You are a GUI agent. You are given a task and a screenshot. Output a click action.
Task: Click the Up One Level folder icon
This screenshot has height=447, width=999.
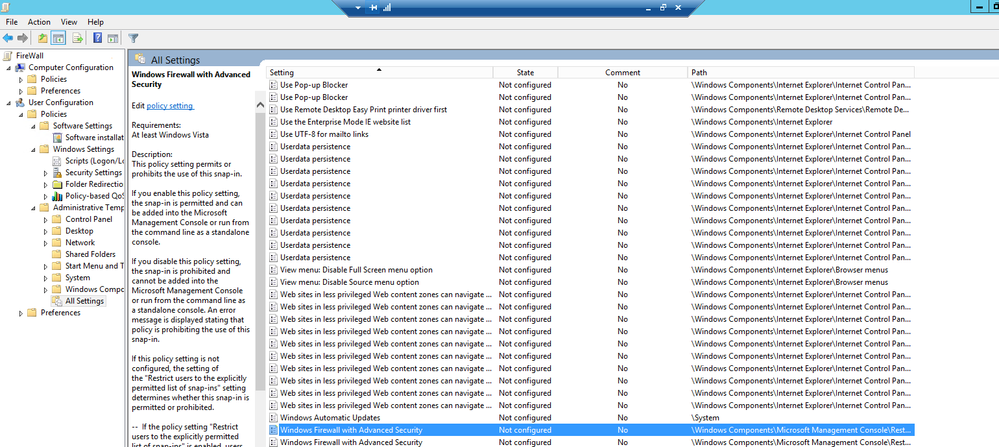[x=42, y=38]
